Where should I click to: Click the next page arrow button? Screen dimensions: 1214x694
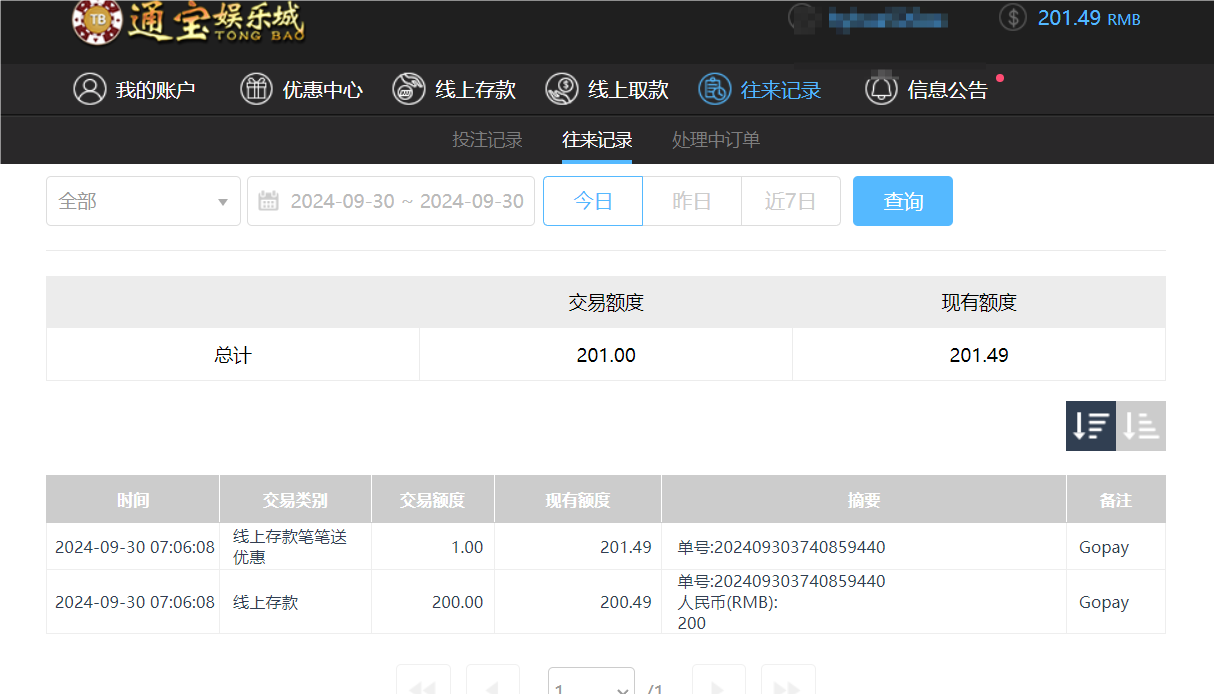[718, 685]
